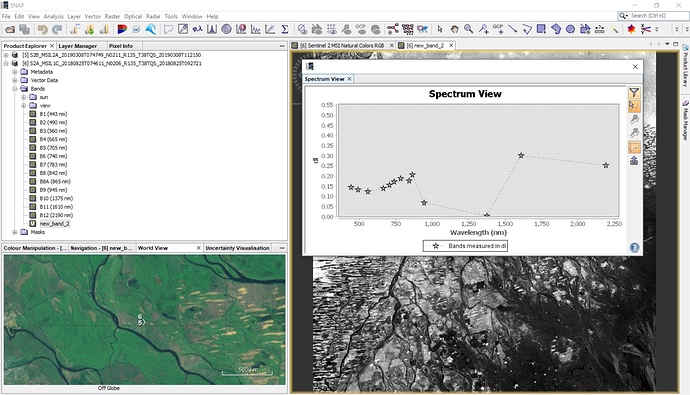
Task: Expand the Vector Data folder
Action: pyautogui.click(x=15, y=80)
